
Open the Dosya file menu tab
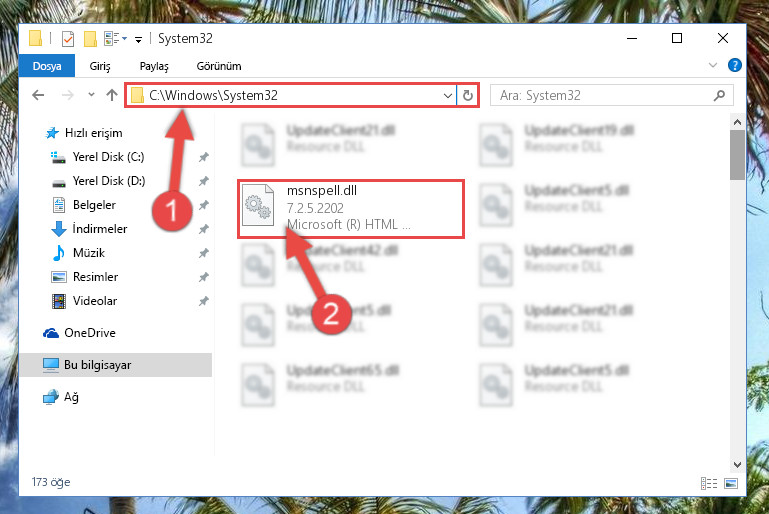[47, 66]
